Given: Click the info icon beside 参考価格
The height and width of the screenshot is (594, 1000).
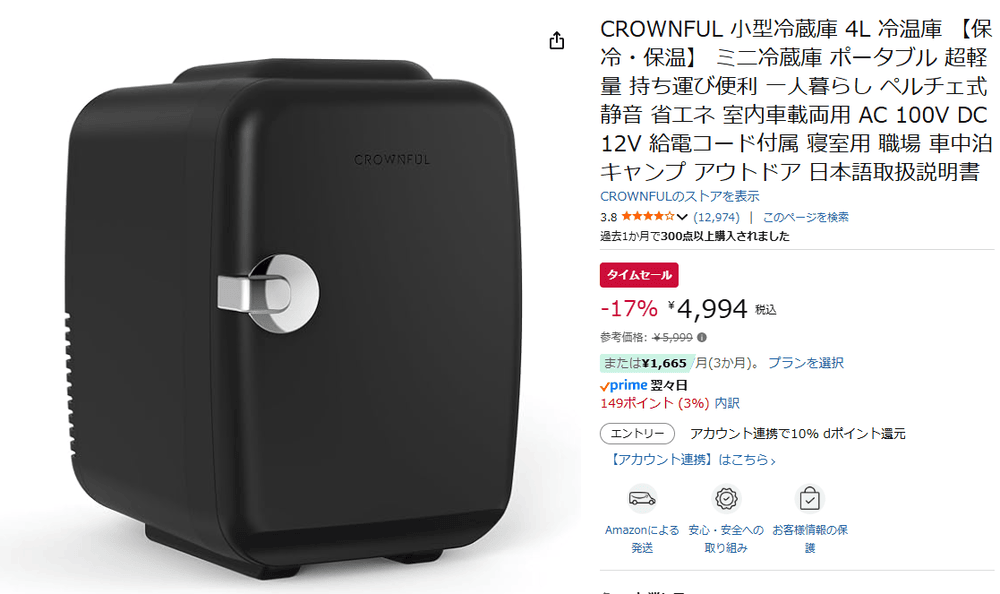Looking at the screenshot, I should click(702, 338).
